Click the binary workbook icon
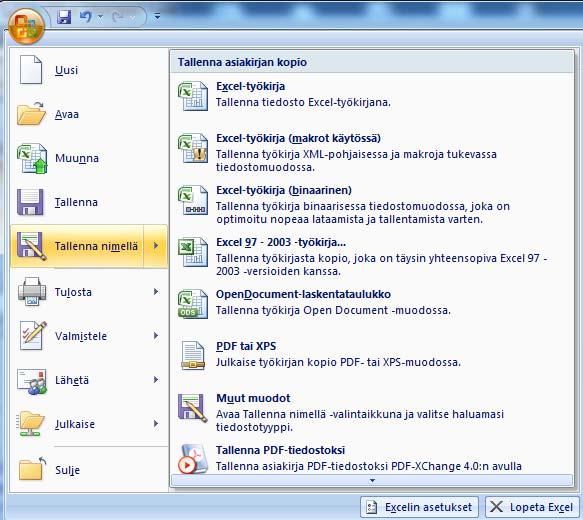 click(193, 200)
